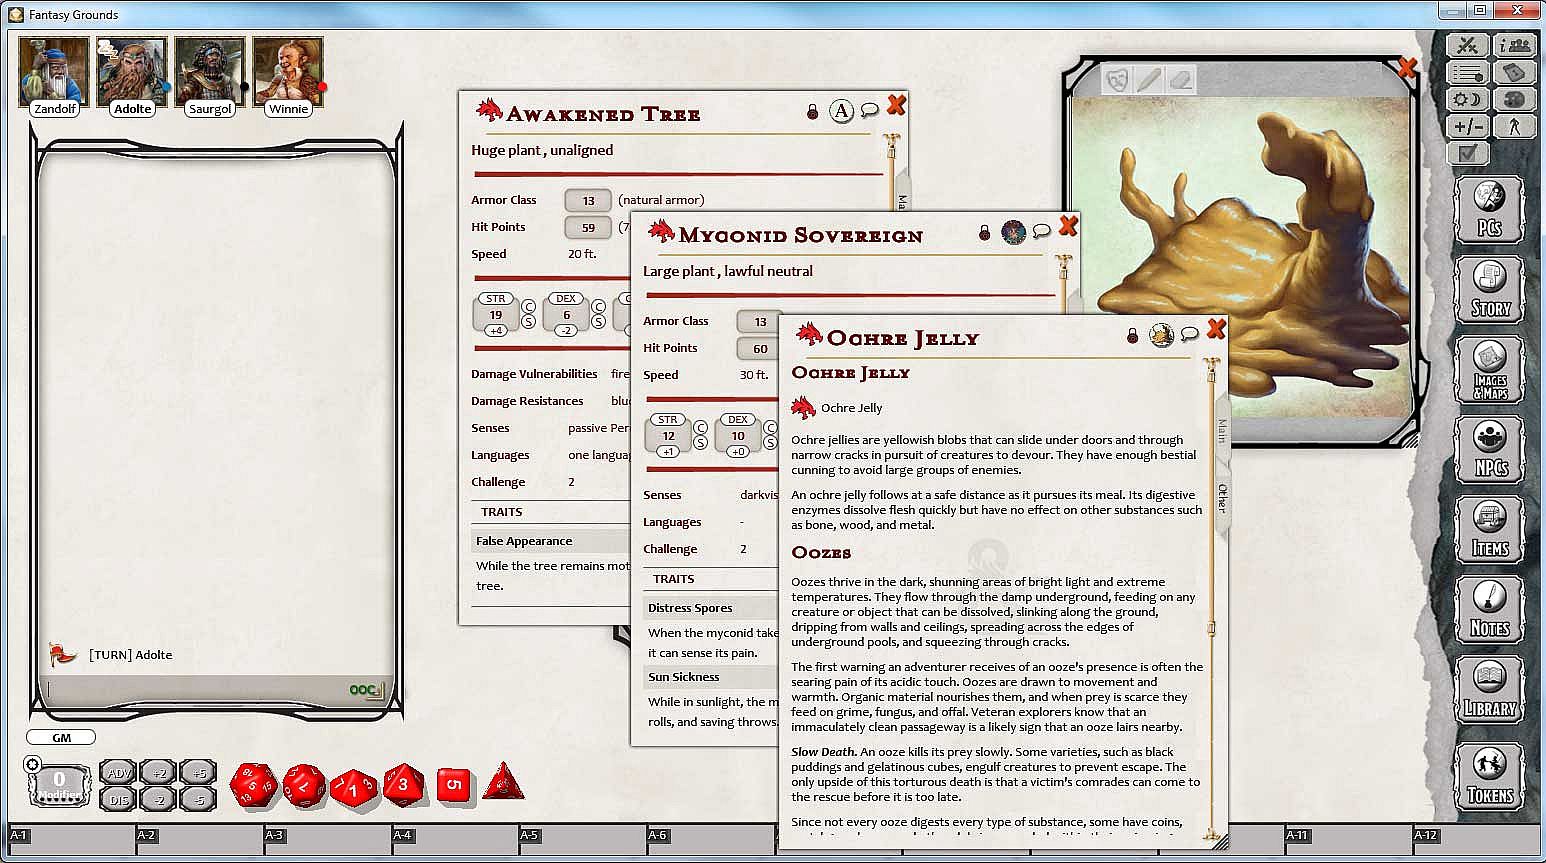Pick the red d12 die
Viewport: 1546px width, 863px height.
pyautogui.click(x=304, y=786)
